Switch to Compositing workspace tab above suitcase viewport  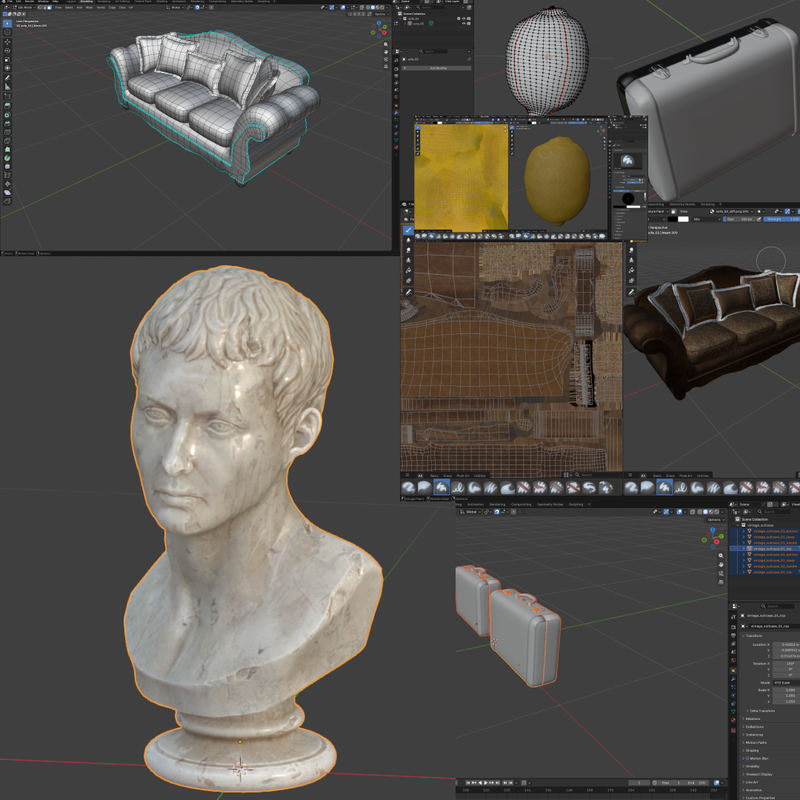521,505
